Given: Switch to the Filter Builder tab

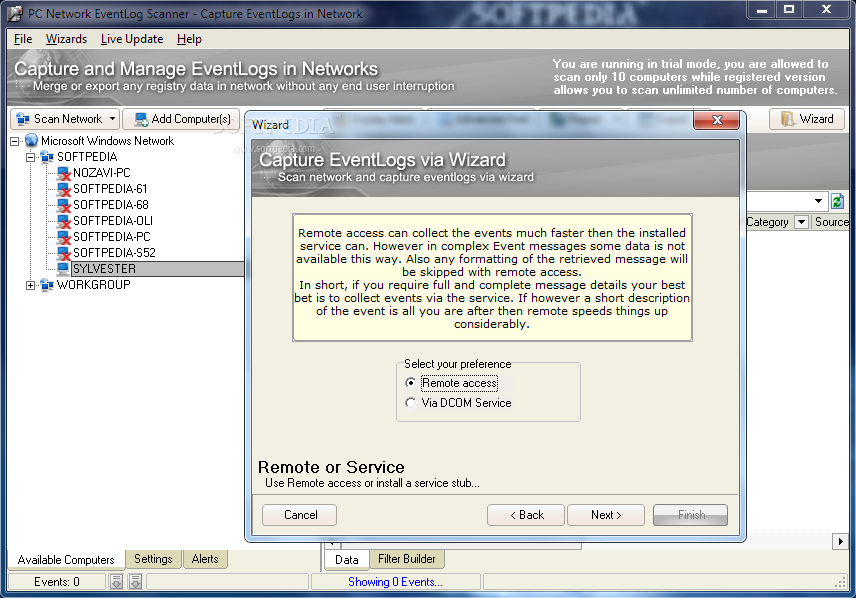Looking at the screenshot, I should click(407, 559).
